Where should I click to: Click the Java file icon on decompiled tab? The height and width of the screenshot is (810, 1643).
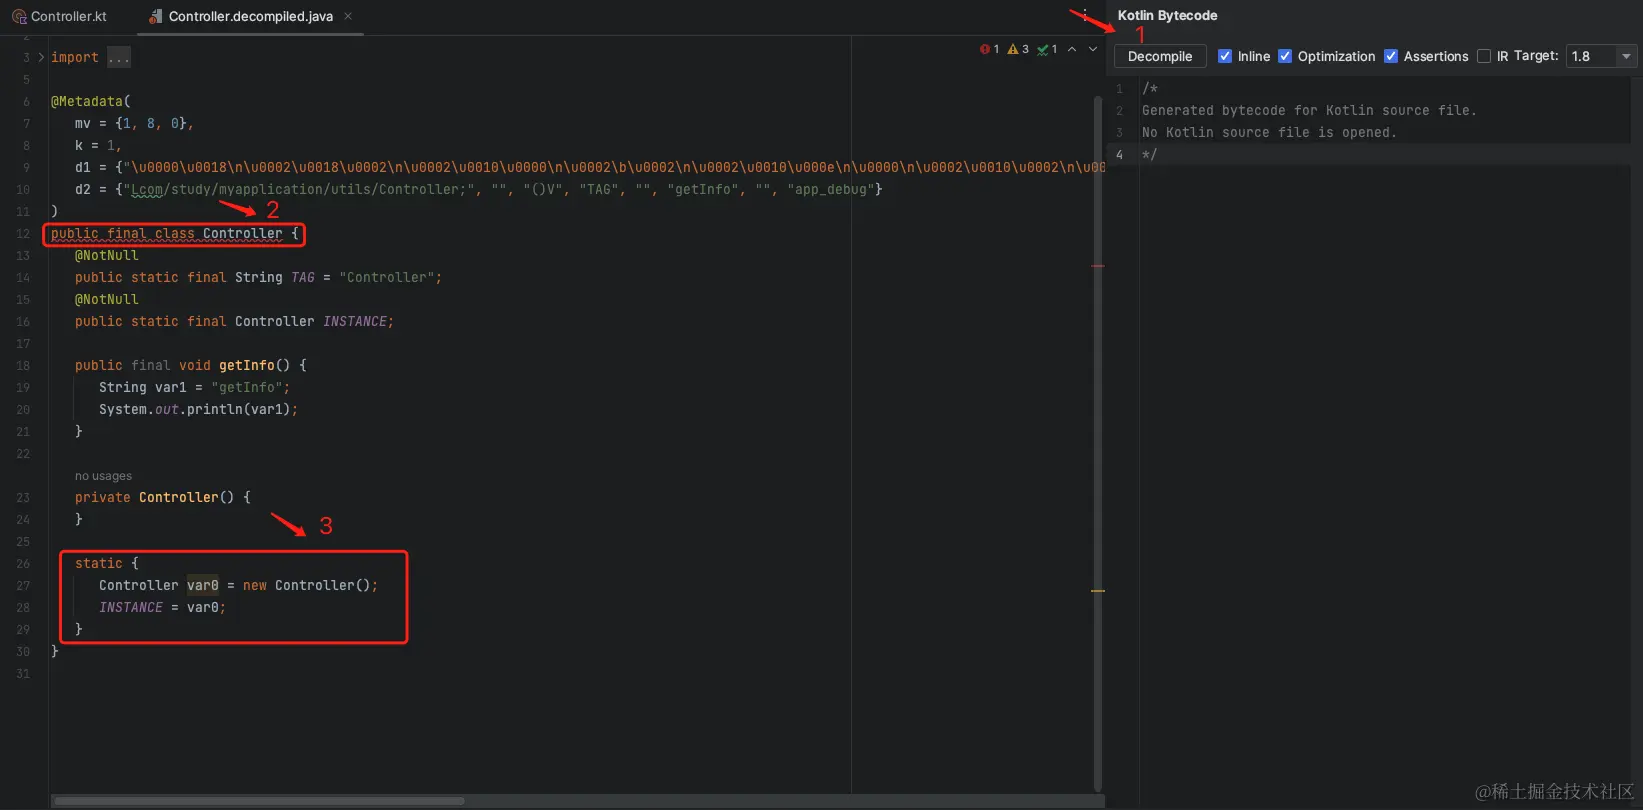155,16
